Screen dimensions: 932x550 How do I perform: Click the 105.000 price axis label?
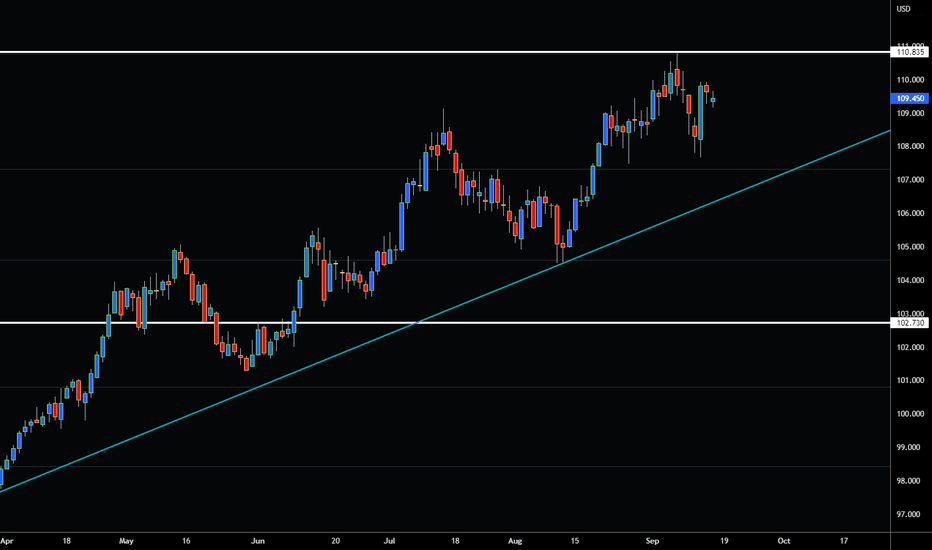pyautogui.click(x=910, y=247)
